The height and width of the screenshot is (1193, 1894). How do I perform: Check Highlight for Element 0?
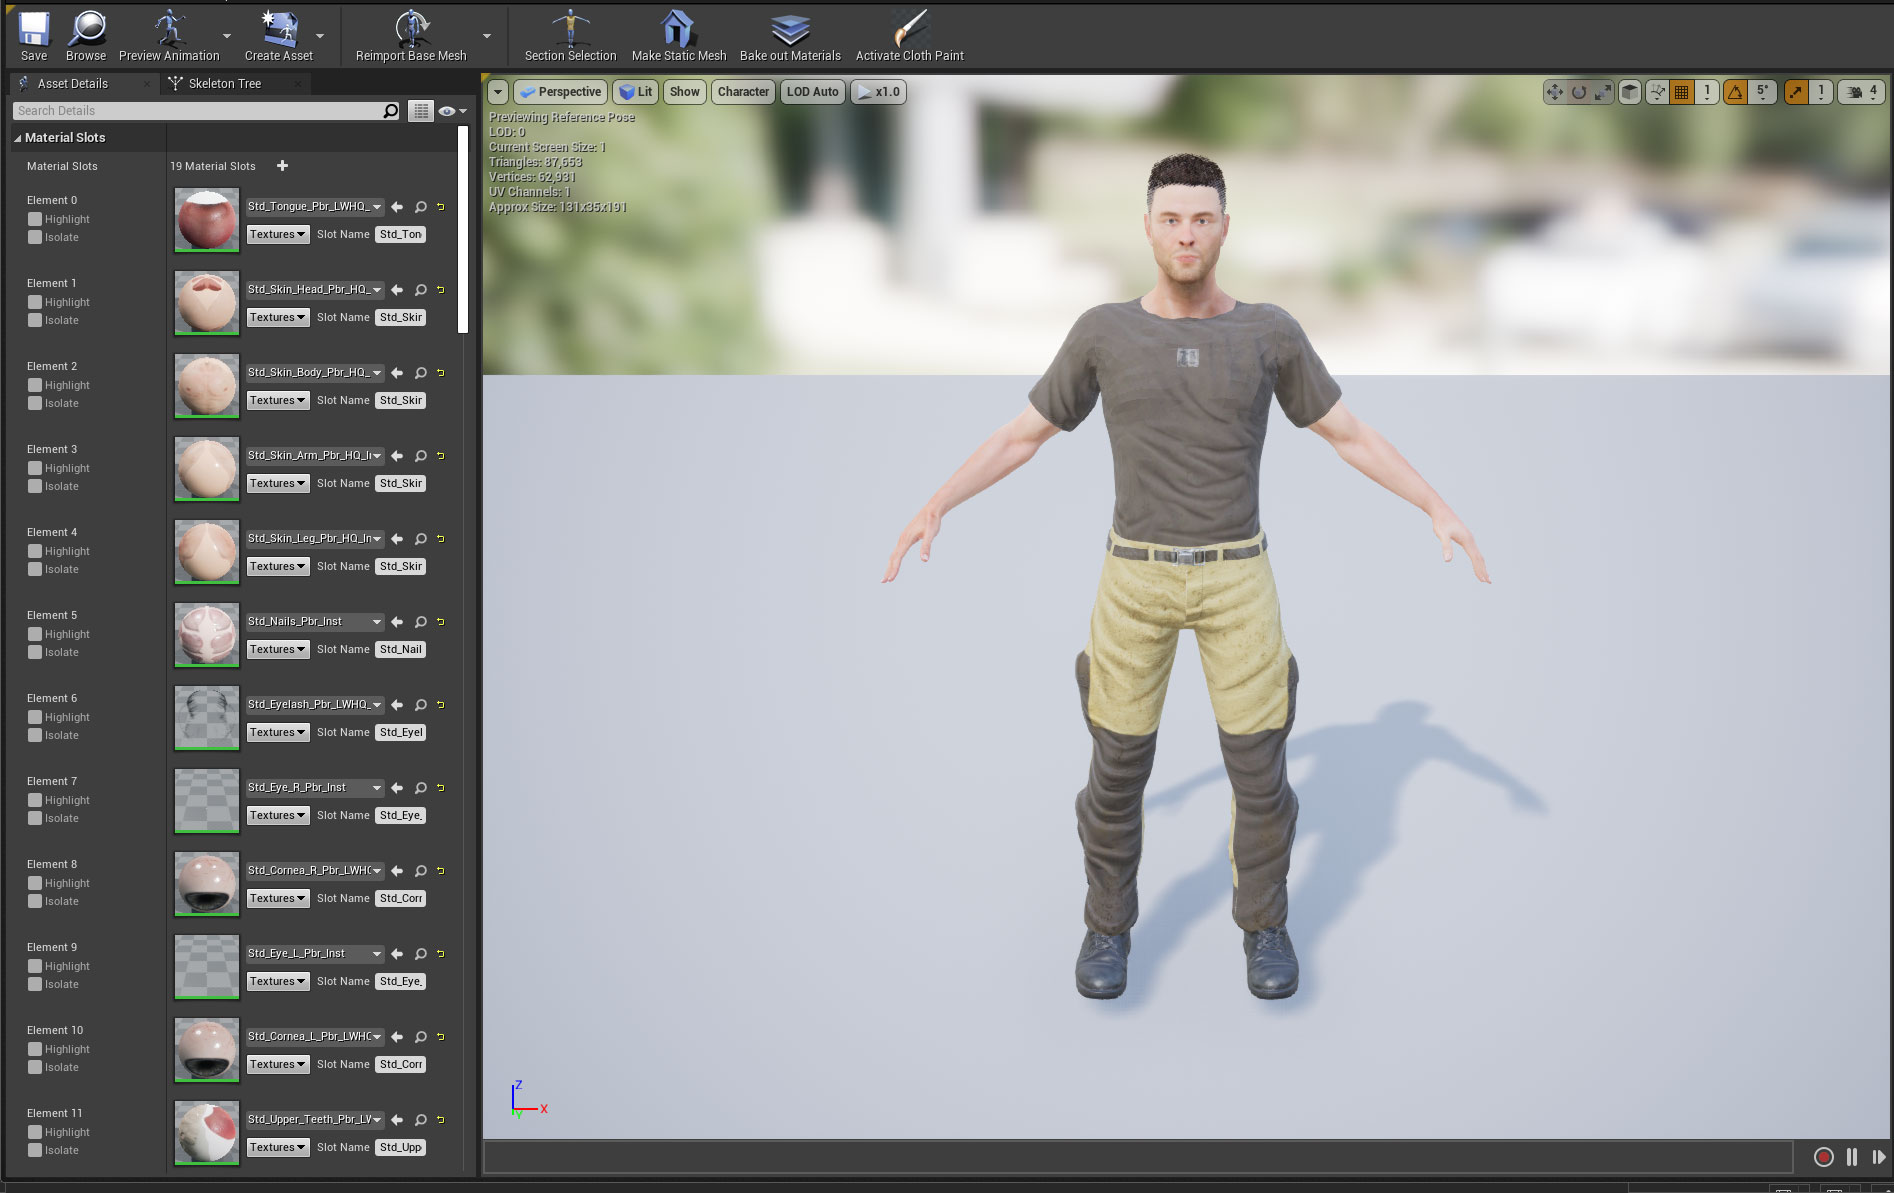tap(35, 219)
